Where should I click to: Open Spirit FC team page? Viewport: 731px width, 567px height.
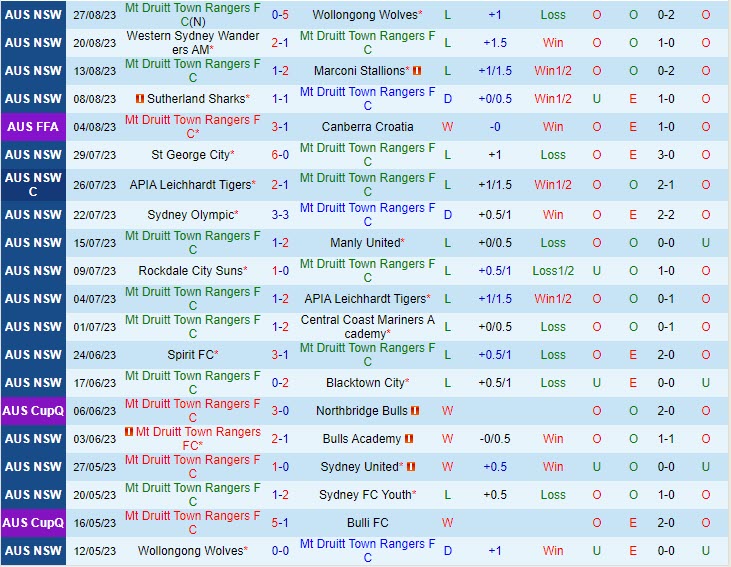tap(193, 355)
